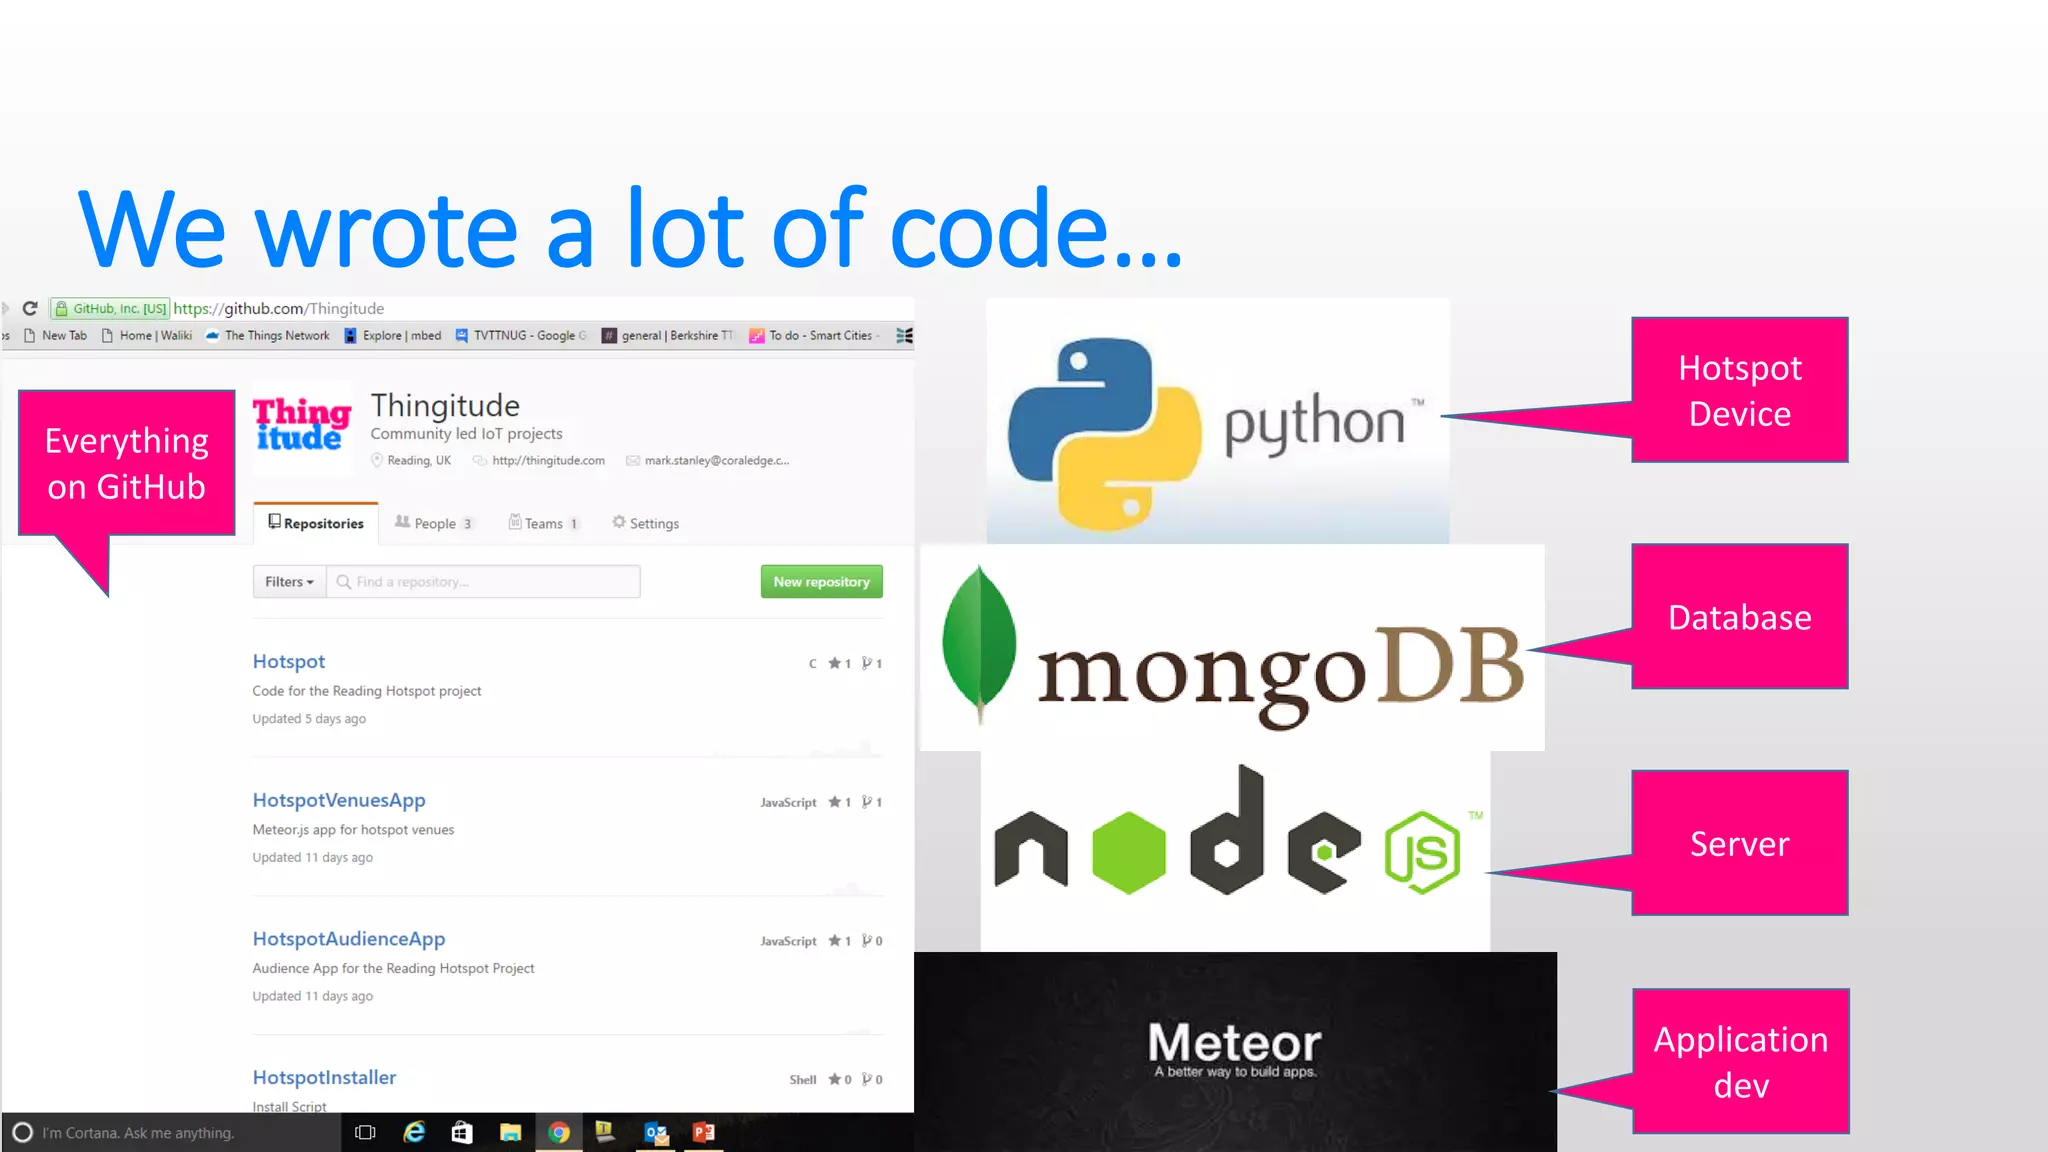
Task: Open Outlook from the taskbar
Action: click(x=656, y=1133)
